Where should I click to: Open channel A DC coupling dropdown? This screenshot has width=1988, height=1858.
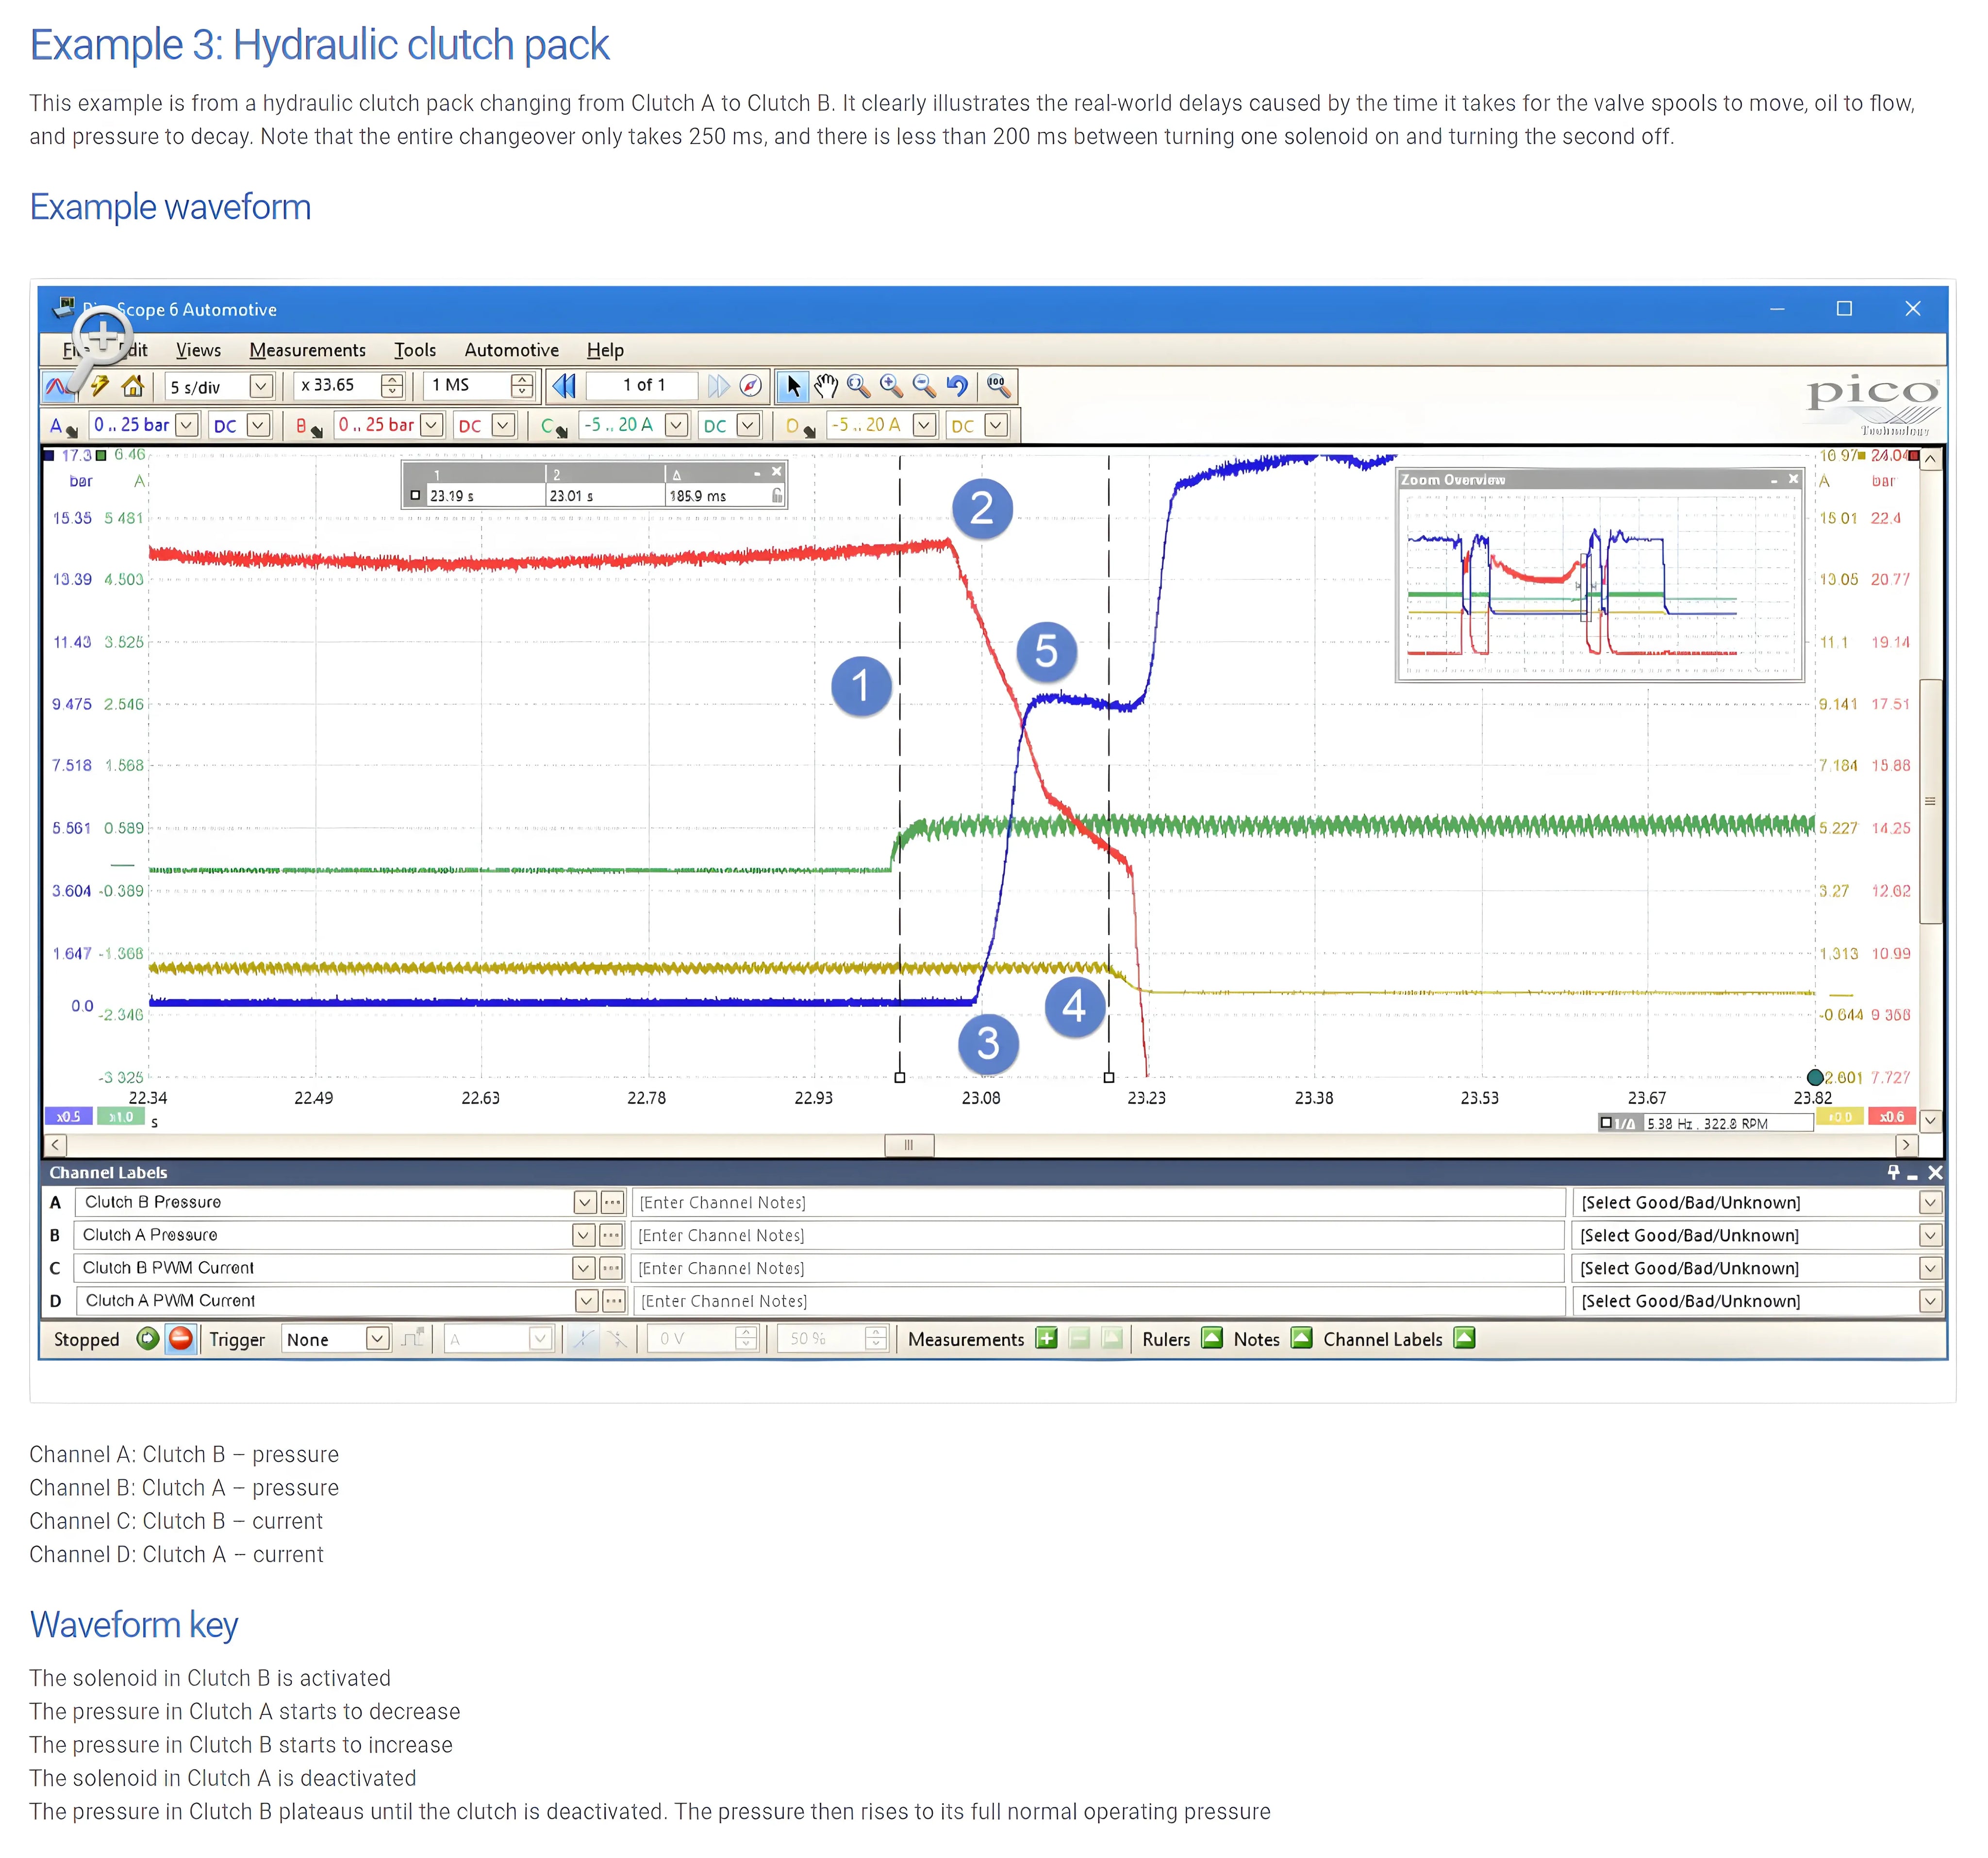click(258, 425)
